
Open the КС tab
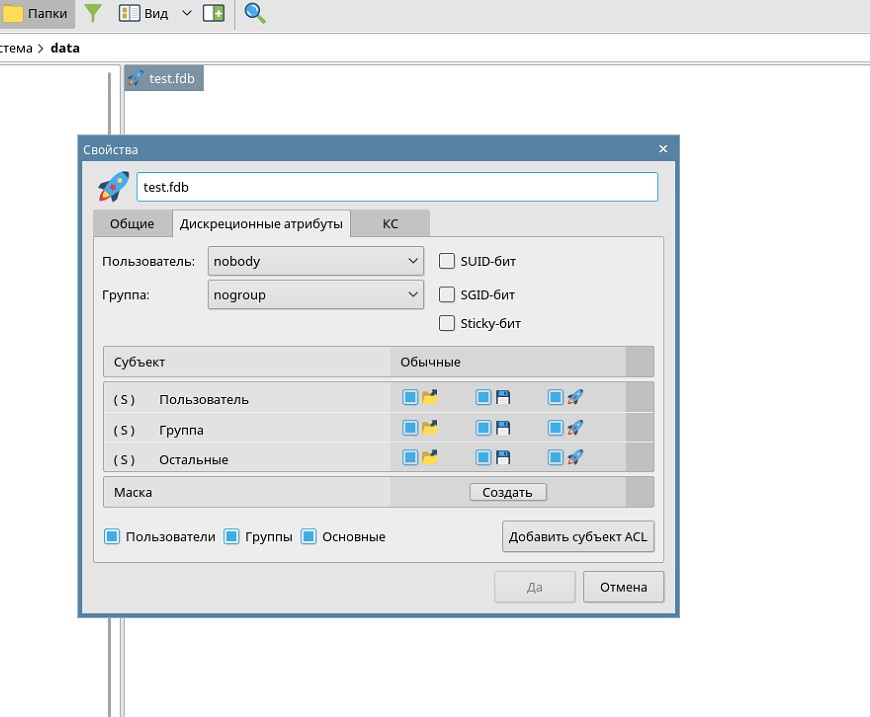[390, 224]
